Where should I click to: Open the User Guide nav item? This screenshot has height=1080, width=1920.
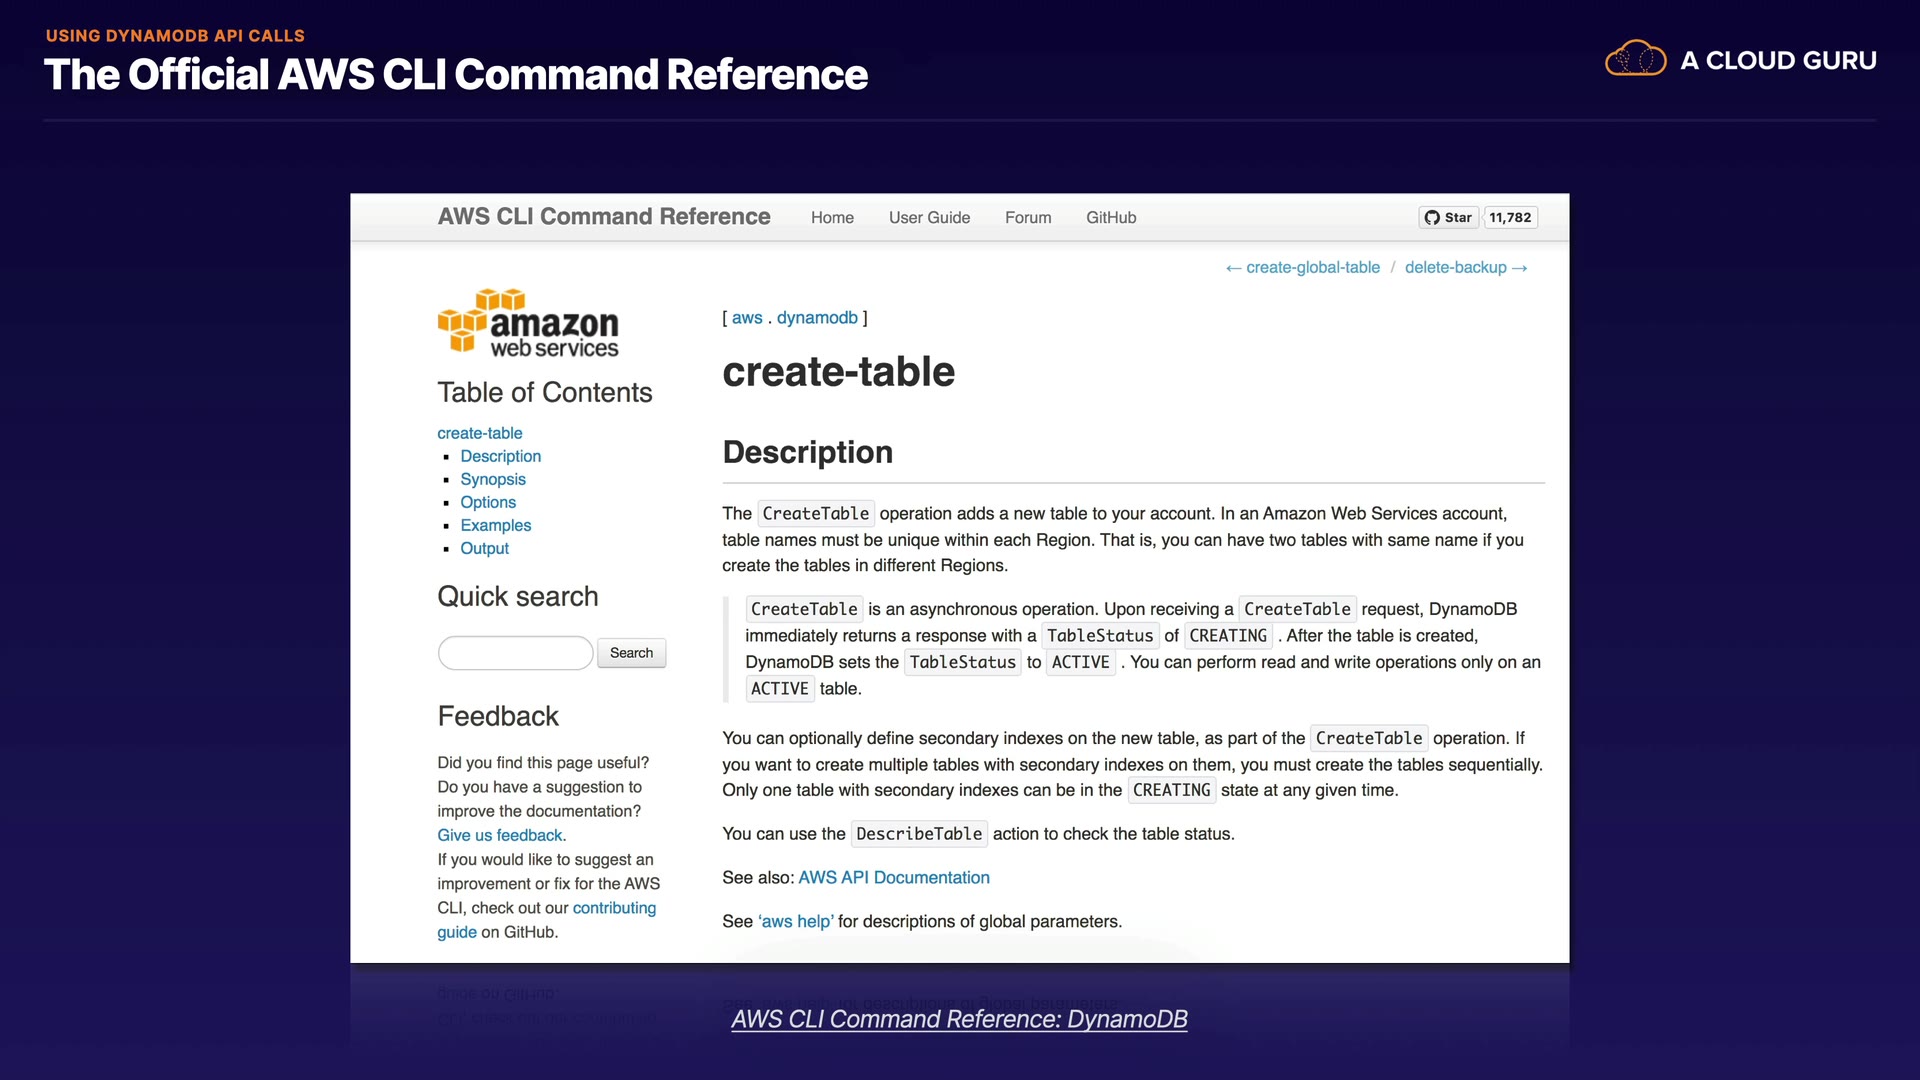929,217
